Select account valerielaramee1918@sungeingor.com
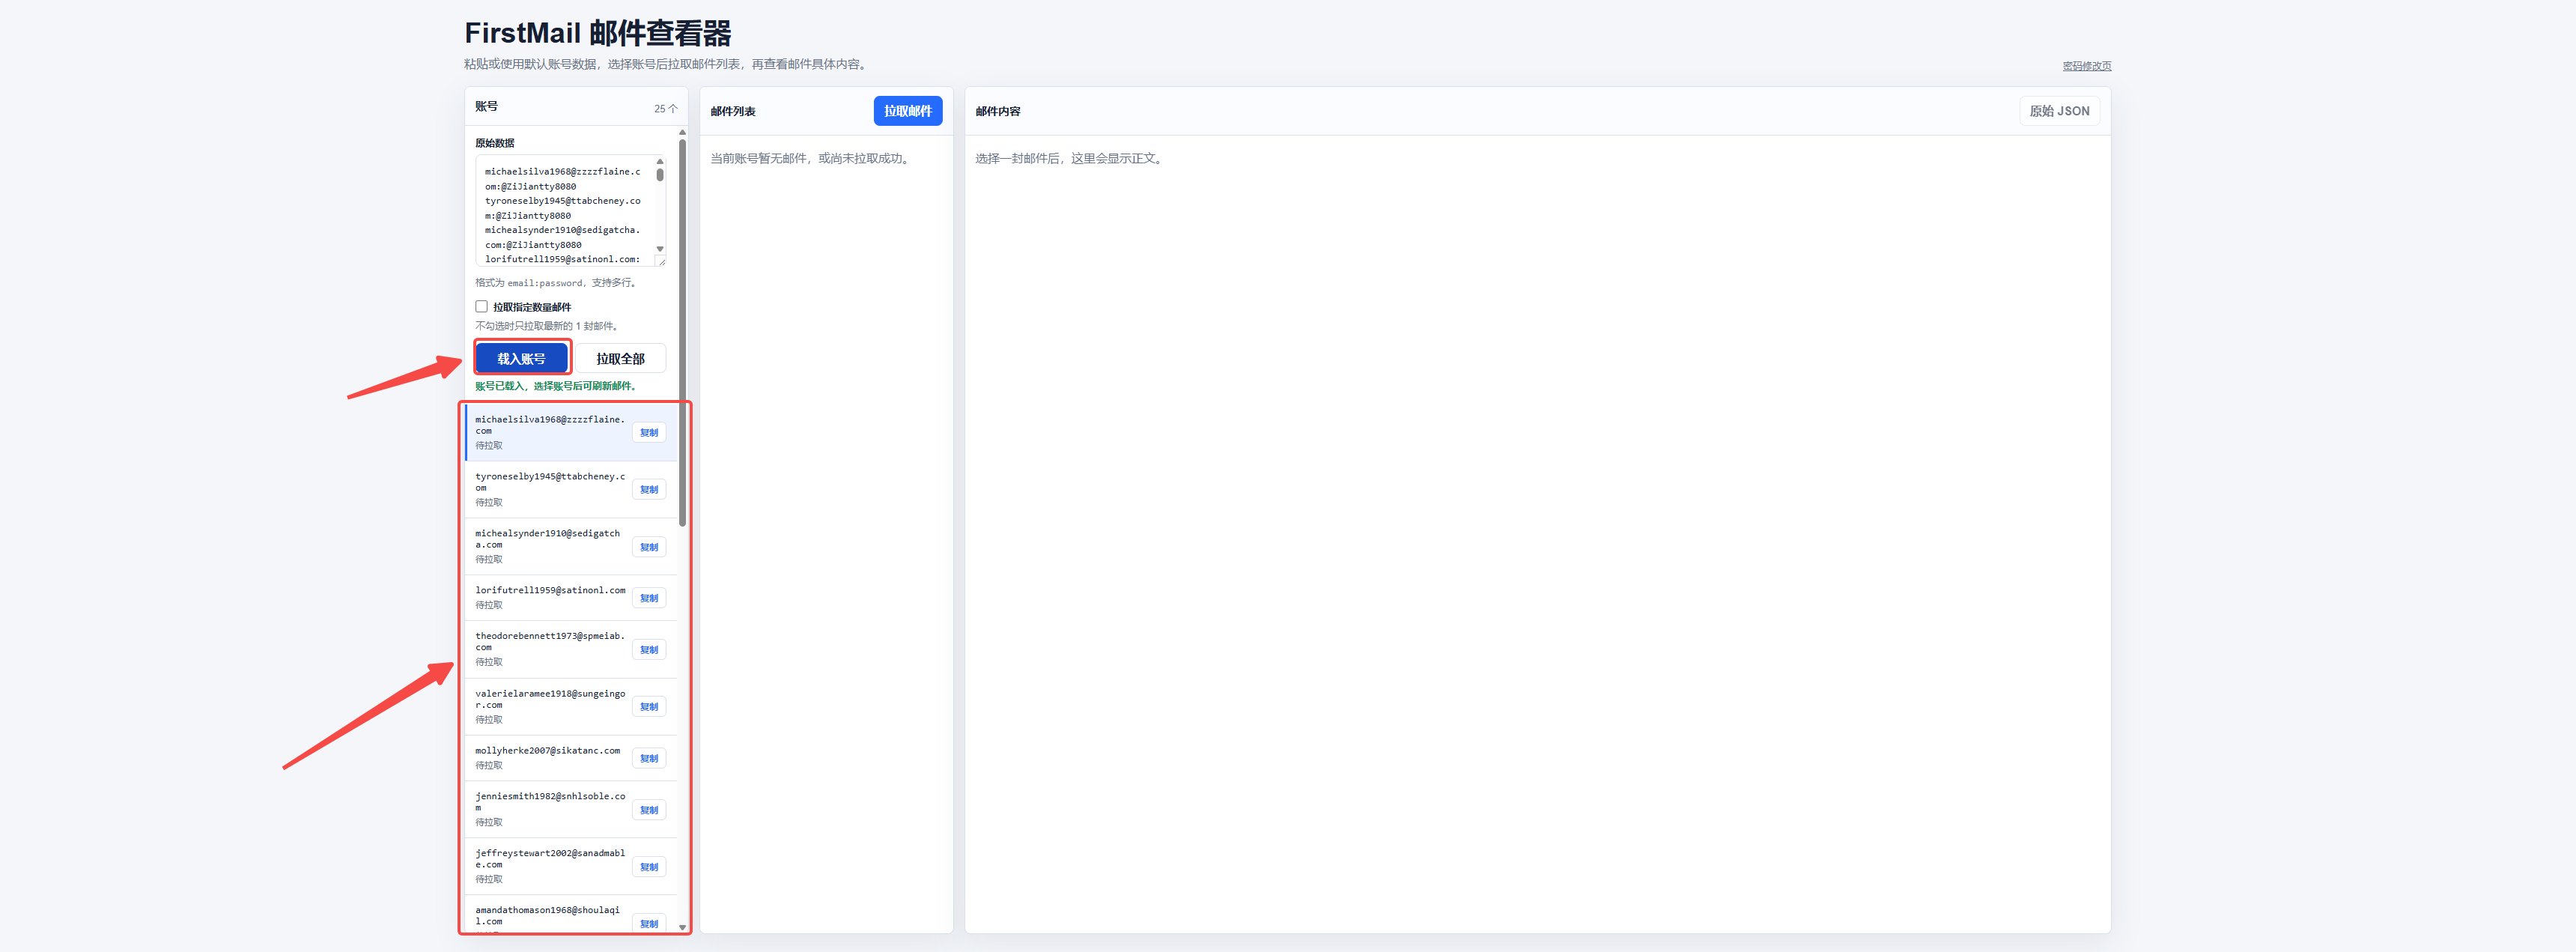This screenshot has height=952, width=2576. point(571,706)
